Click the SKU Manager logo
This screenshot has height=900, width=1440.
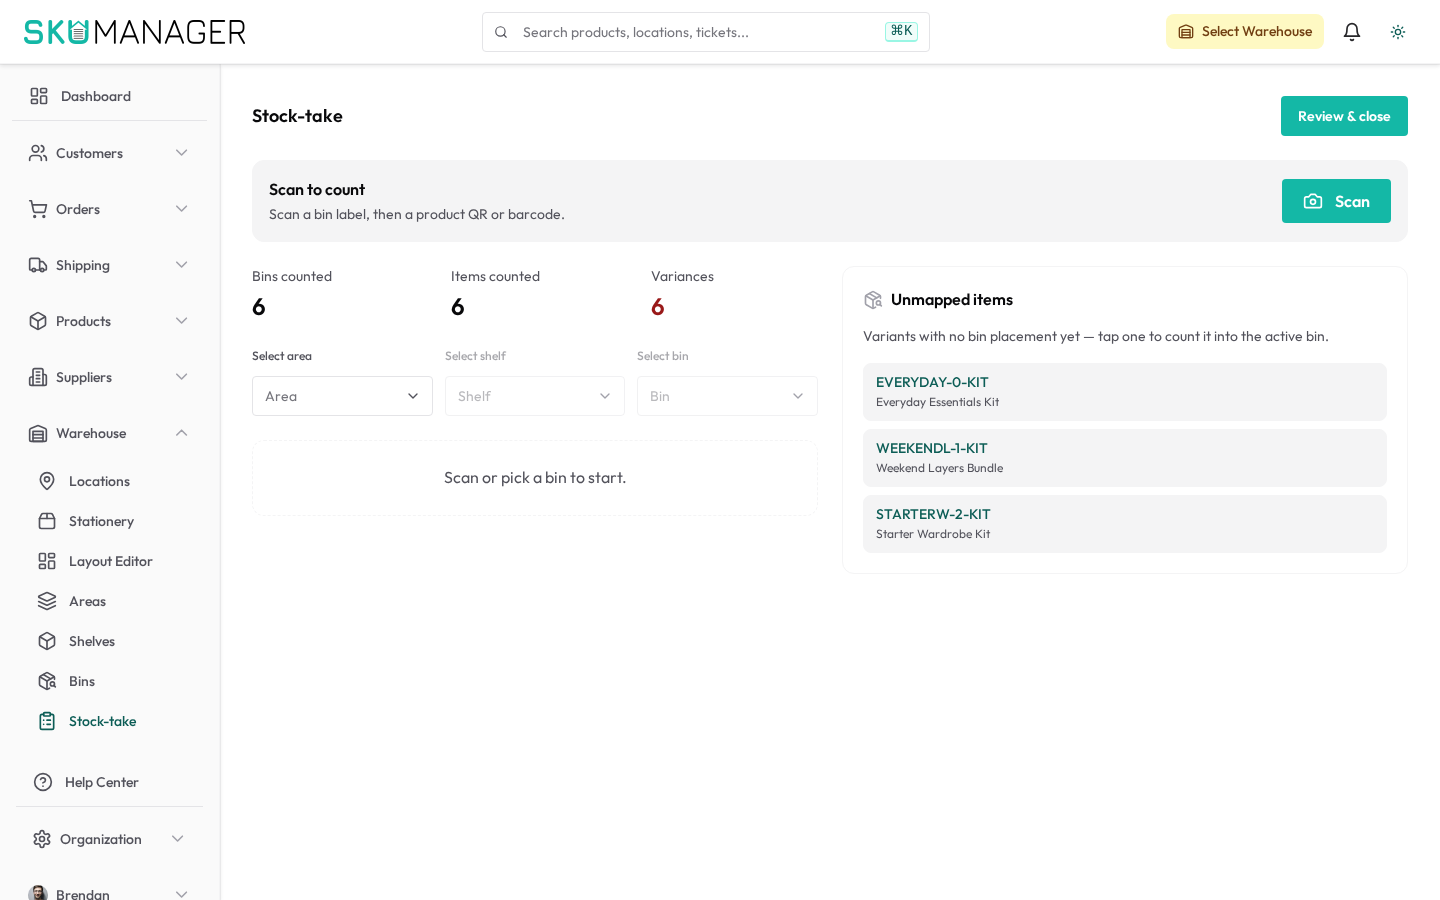135,32
